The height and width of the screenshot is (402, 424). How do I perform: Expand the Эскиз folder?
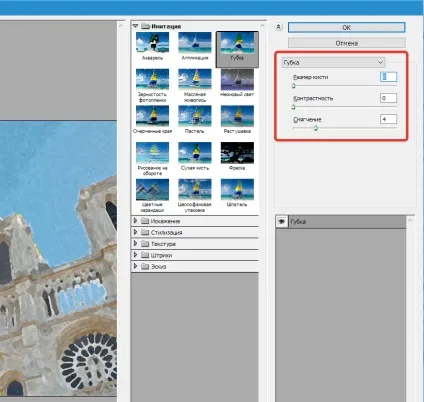pyautogui.click(x=135, y=266)
